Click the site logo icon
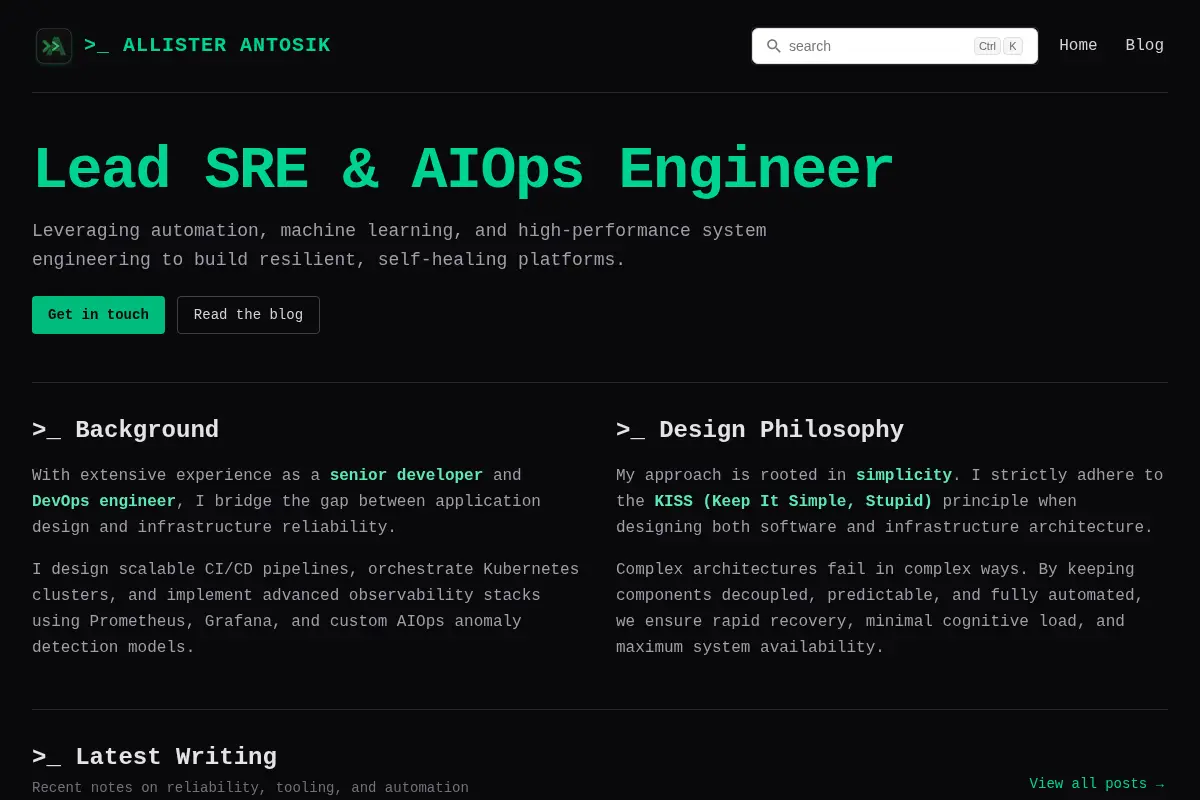The image size is (1200, 800). point(54,46)
